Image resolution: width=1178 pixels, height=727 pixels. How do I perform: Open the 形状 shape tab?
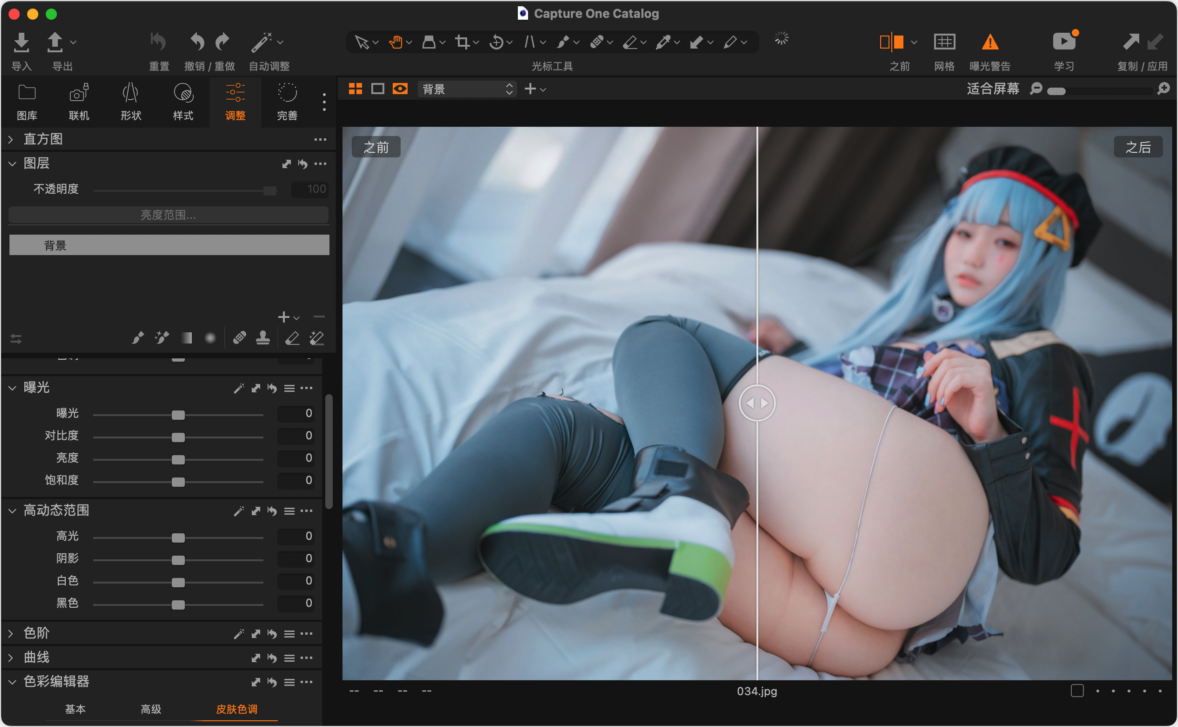[x=131, y=101]
